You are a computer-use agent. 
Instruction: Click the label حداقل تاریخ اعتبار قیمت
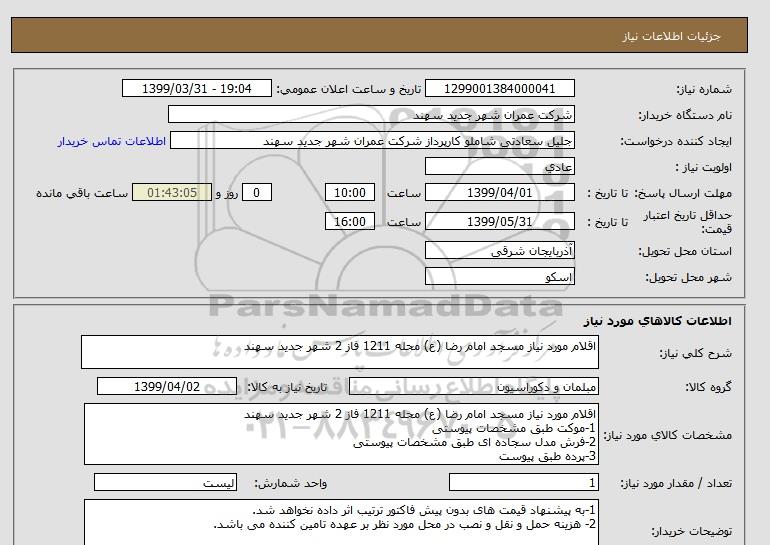click(x=688, y=222)
